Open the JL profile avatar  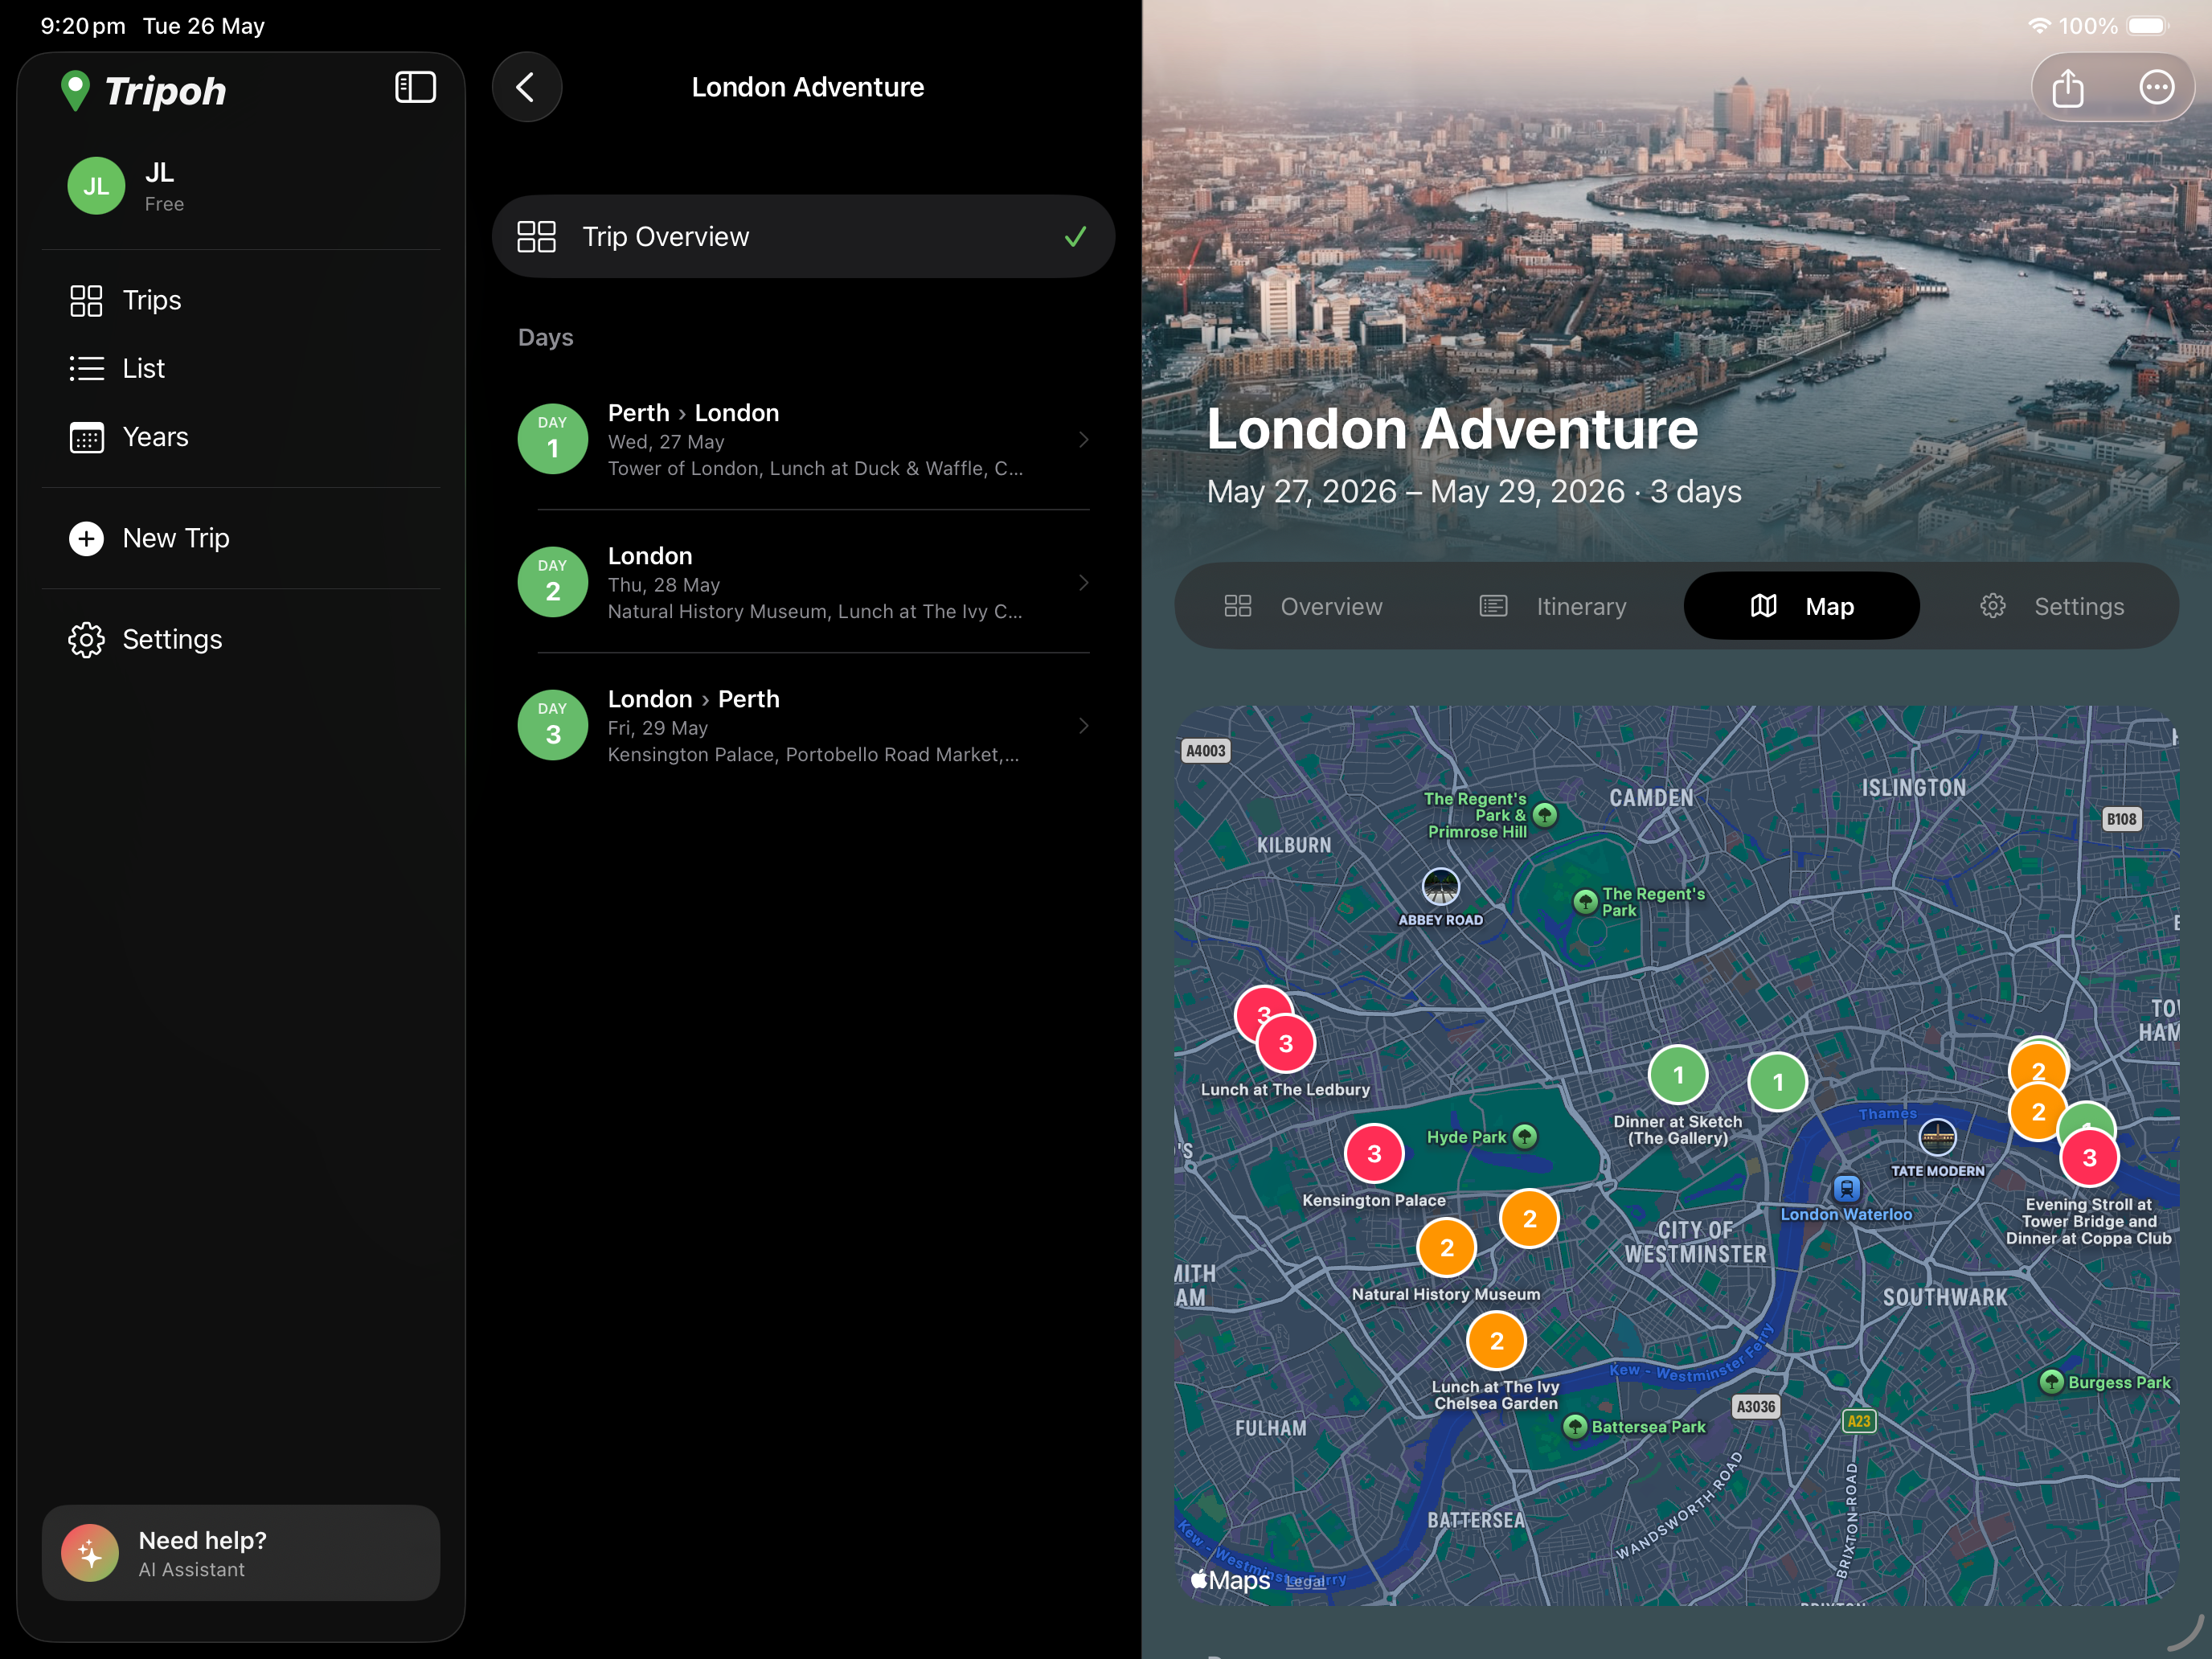click(96, 186)
